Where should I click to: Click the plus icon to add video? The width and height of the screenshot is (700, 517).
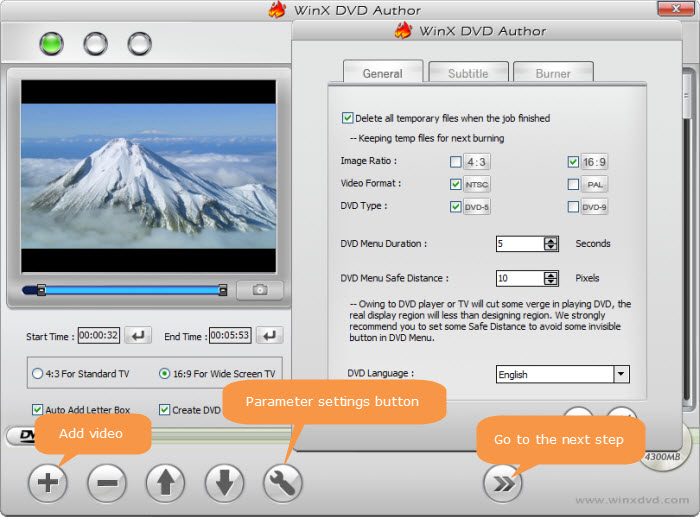47,484
